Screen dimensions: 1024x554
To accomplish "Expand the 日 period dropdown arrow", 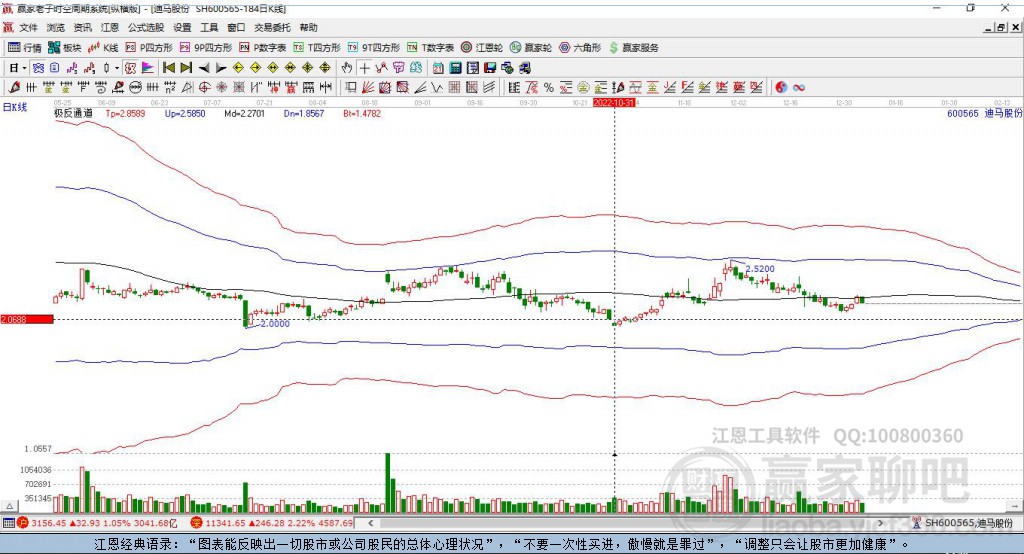I will 24,68.
